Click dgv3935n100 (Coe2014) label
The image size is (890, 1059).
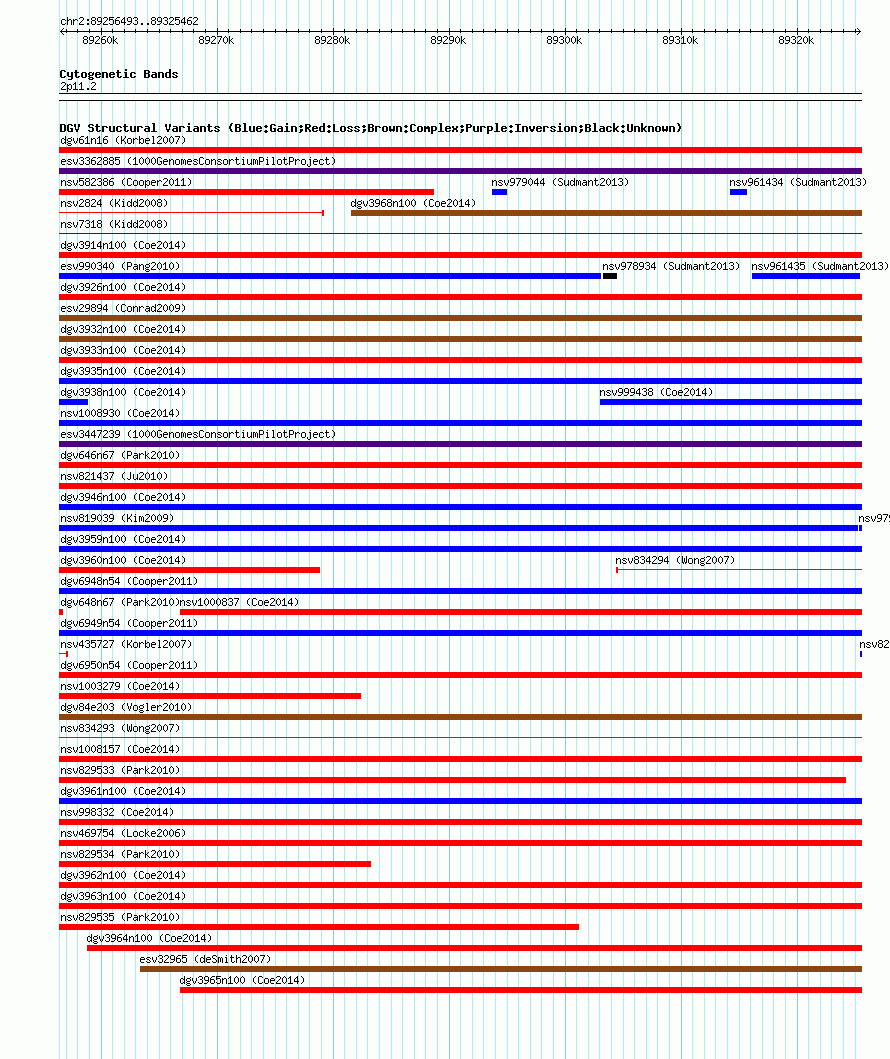[123, 371]
